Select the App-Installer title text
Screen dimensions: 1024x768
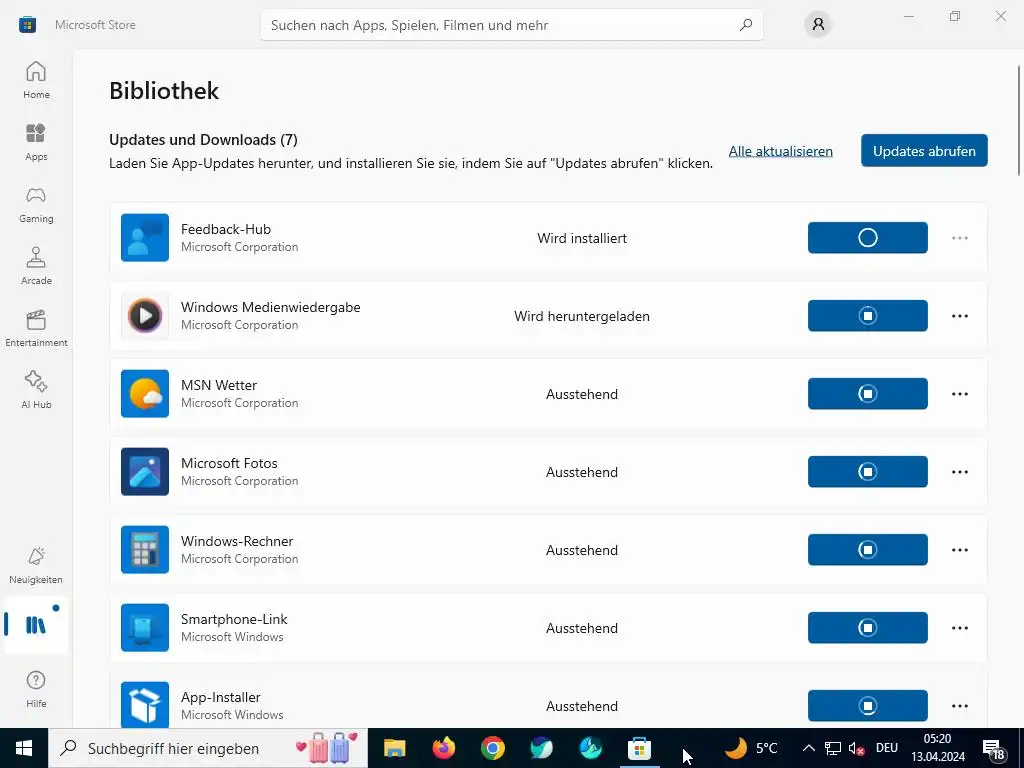click(221, 697)
